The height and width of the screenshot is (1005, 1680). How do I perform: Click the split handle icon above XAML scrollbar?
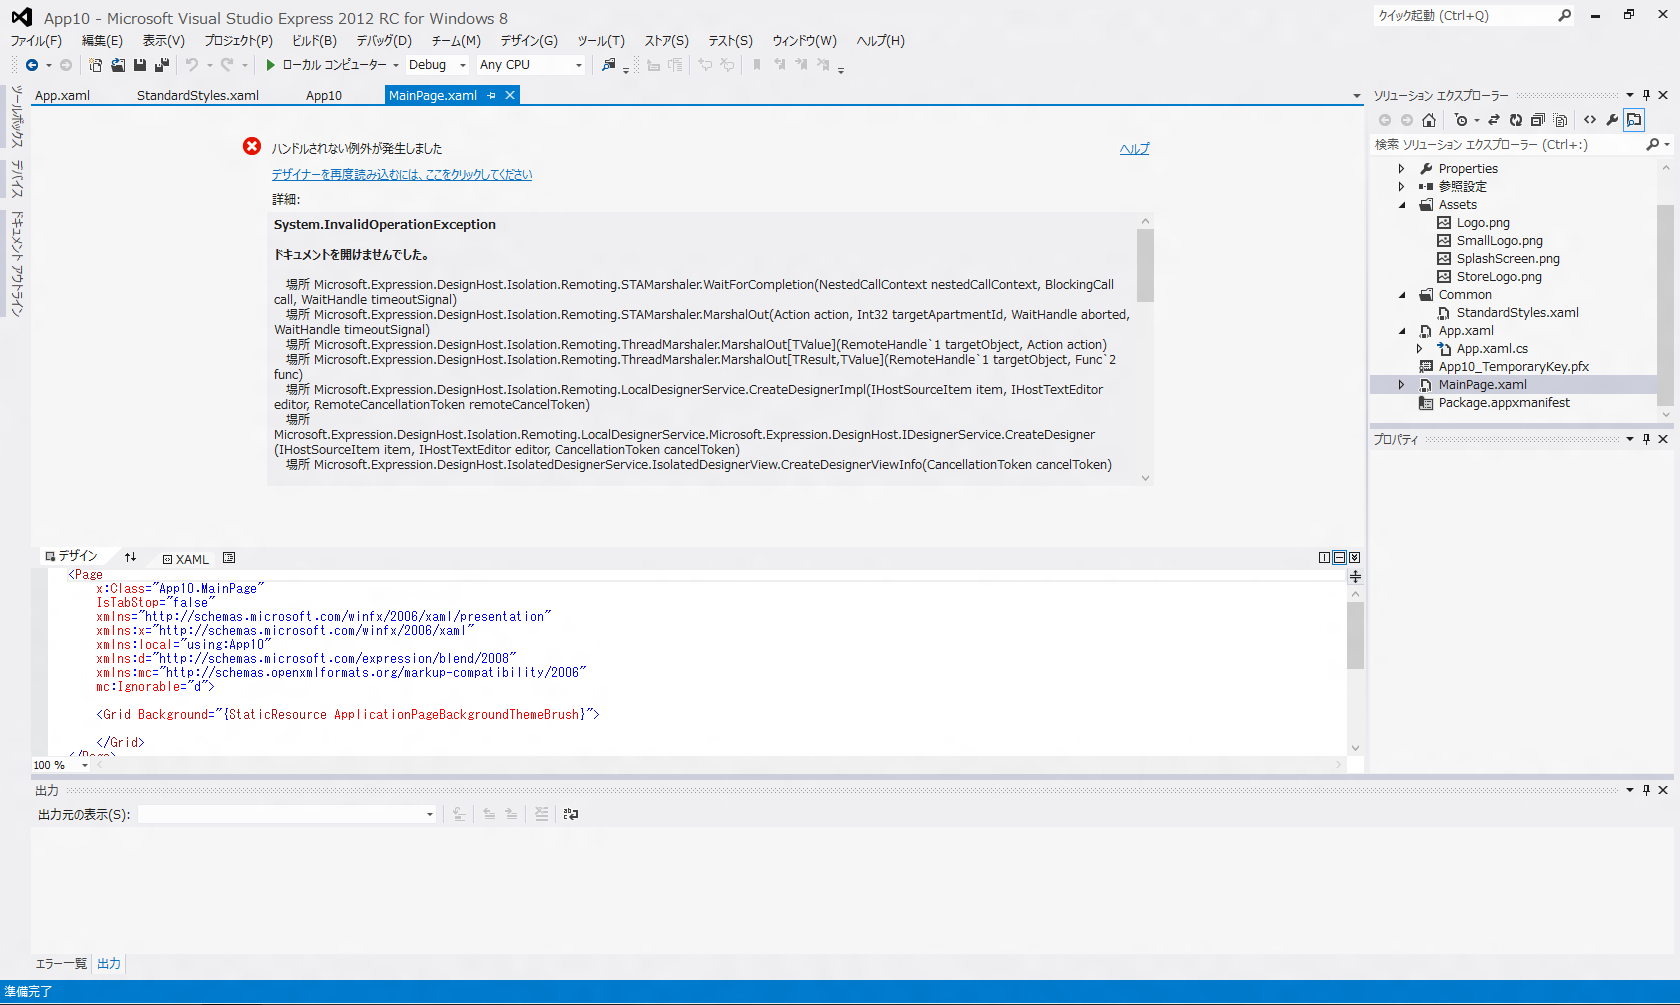[x=1355, y=577]
